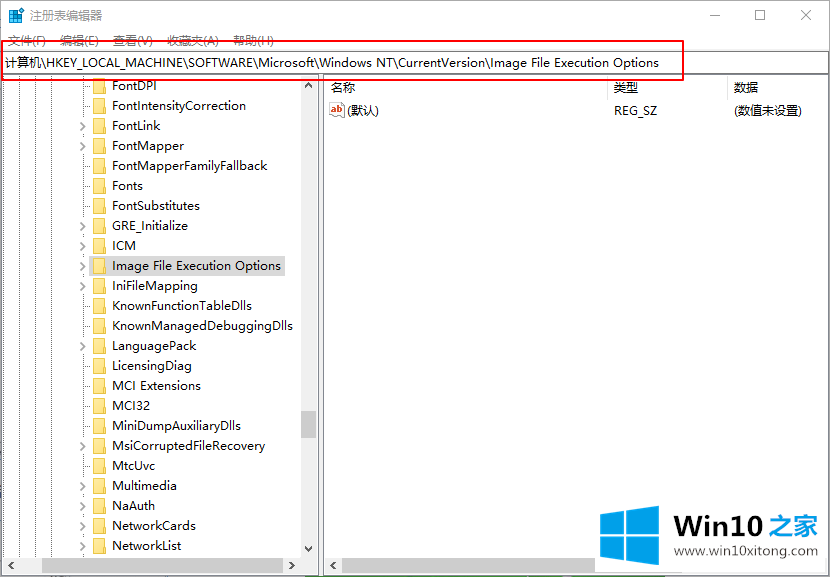Expand the ICM key

[82, 246]
